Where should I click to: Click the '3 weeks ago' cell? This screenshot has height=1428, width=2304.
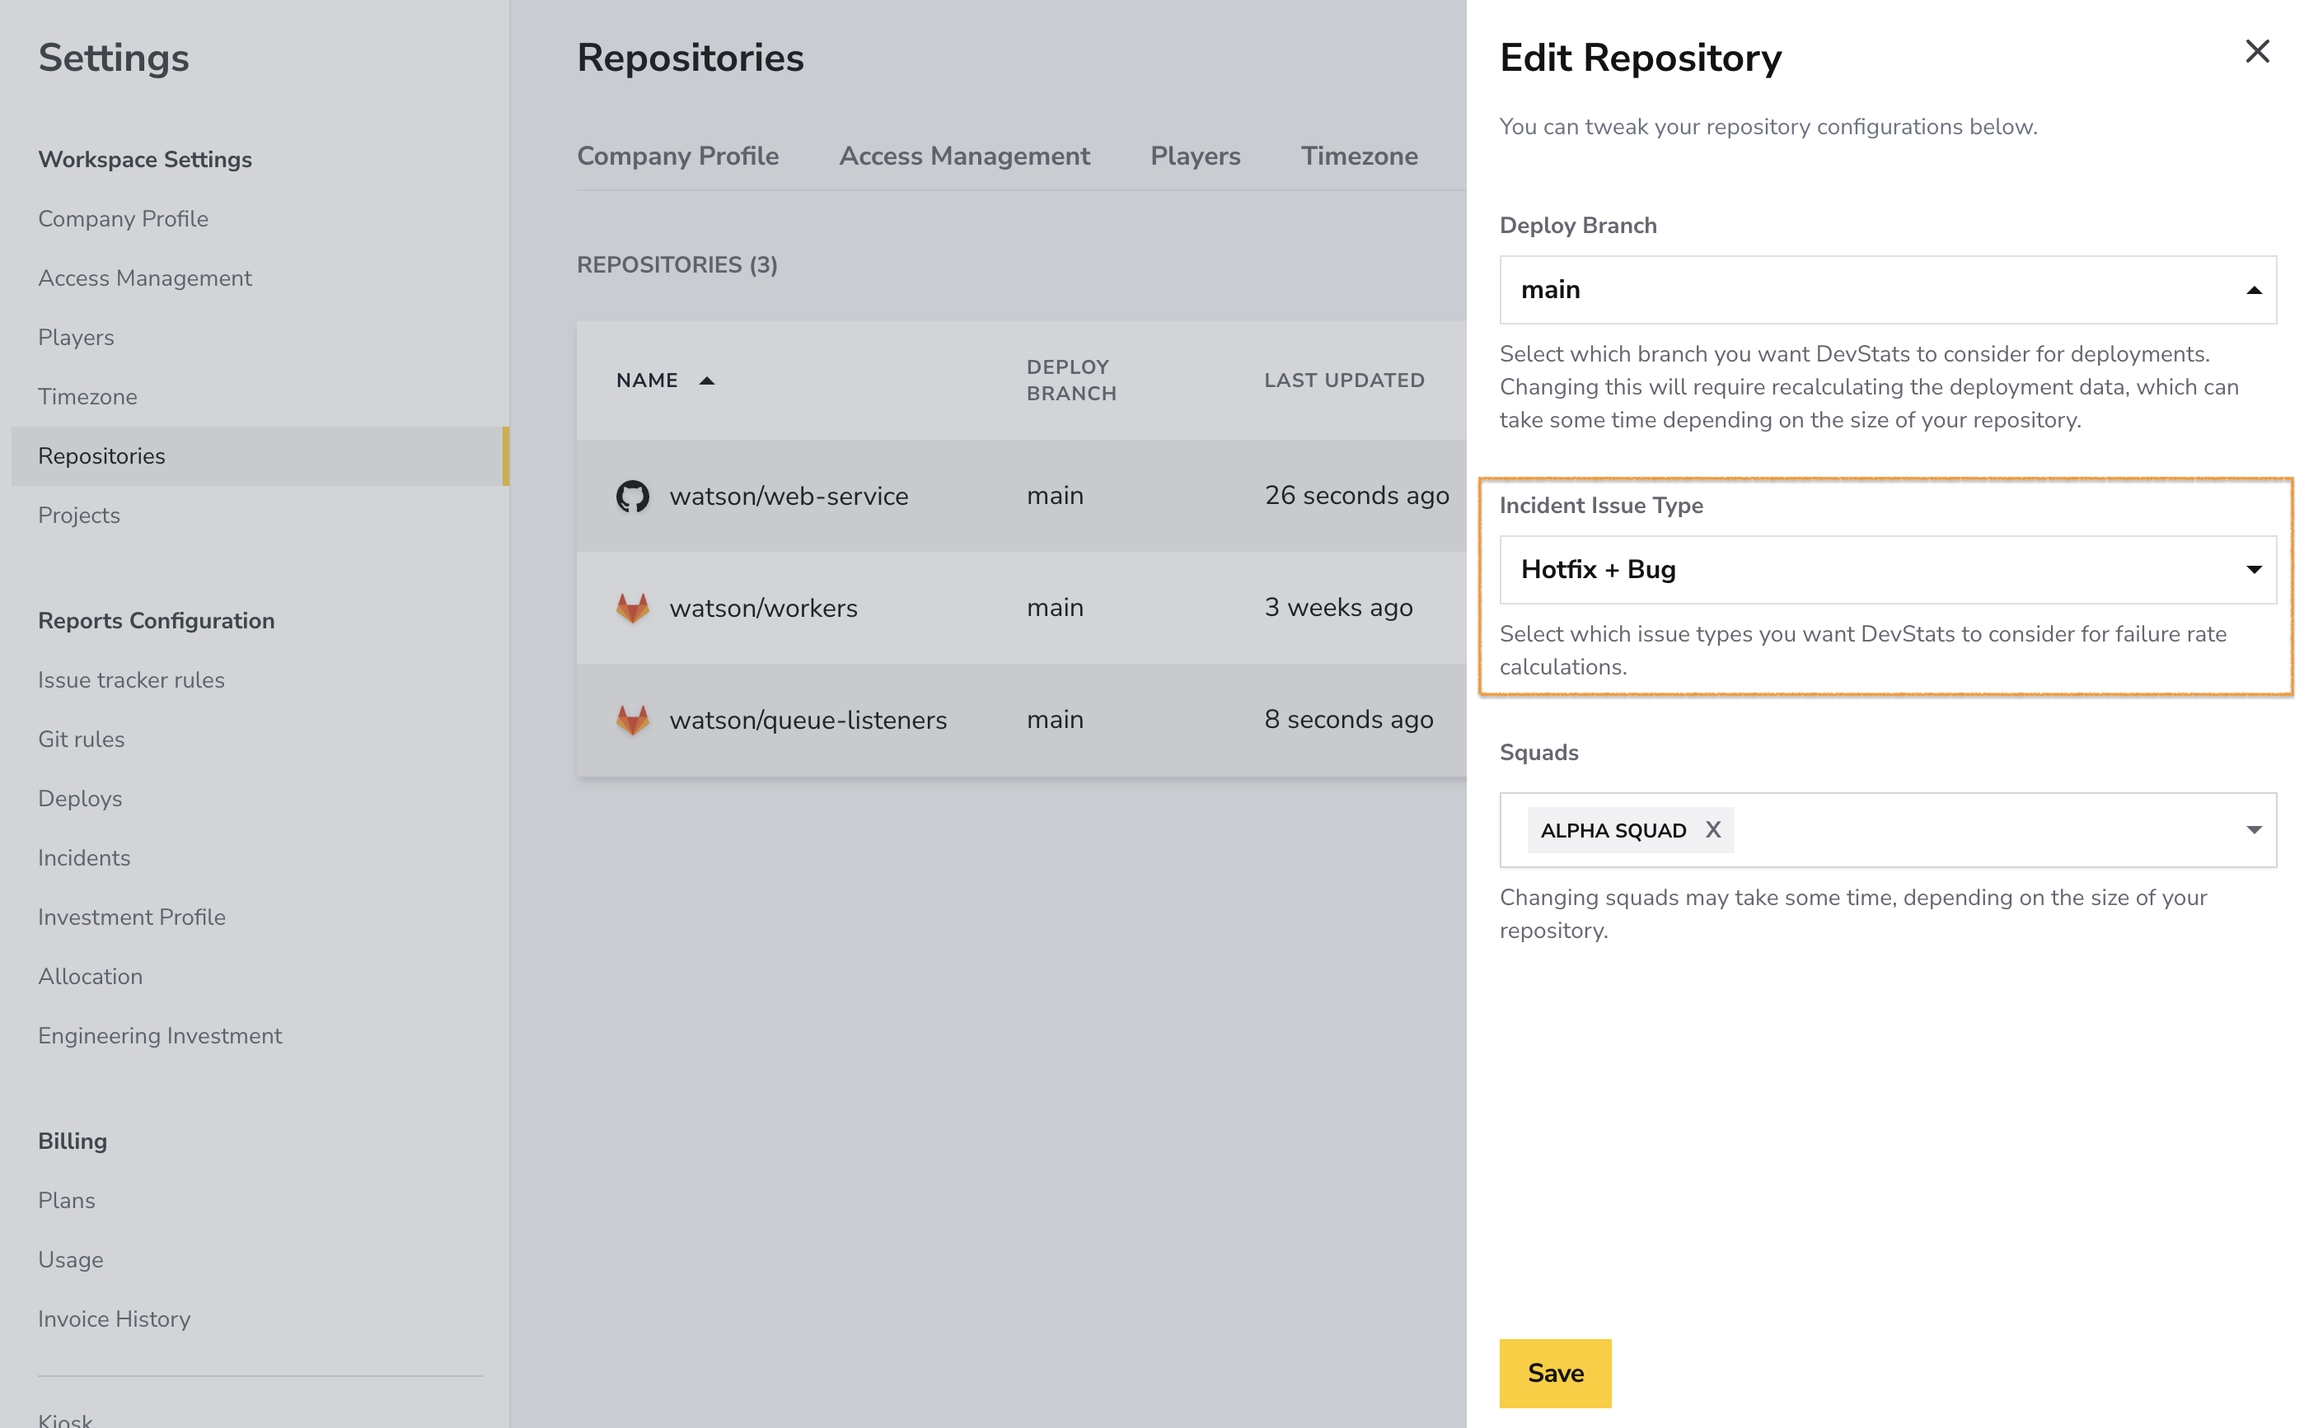[x=1338, y=608]
